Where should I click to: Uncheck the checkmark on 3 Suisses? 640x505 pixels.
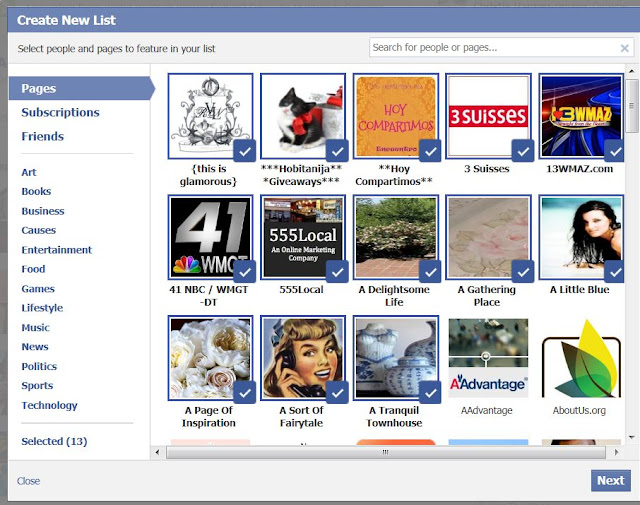point(523,151)
